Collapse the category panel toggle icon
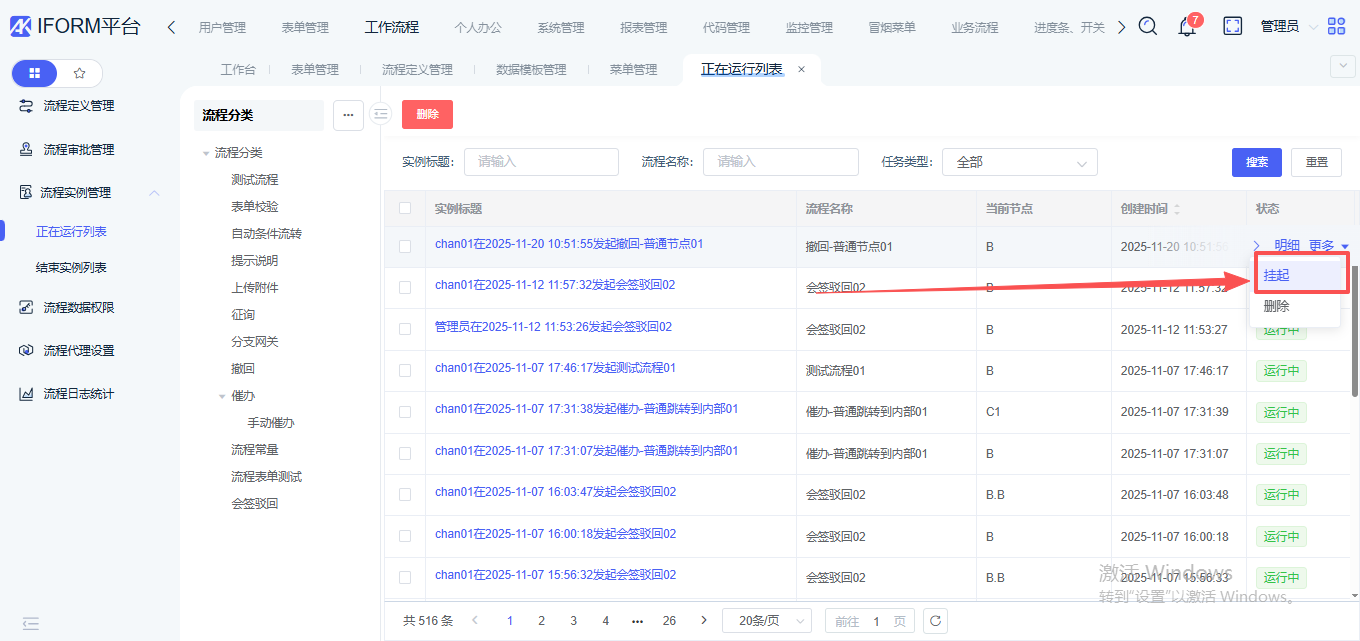1360x641 pixels. (x=380, y=114)
